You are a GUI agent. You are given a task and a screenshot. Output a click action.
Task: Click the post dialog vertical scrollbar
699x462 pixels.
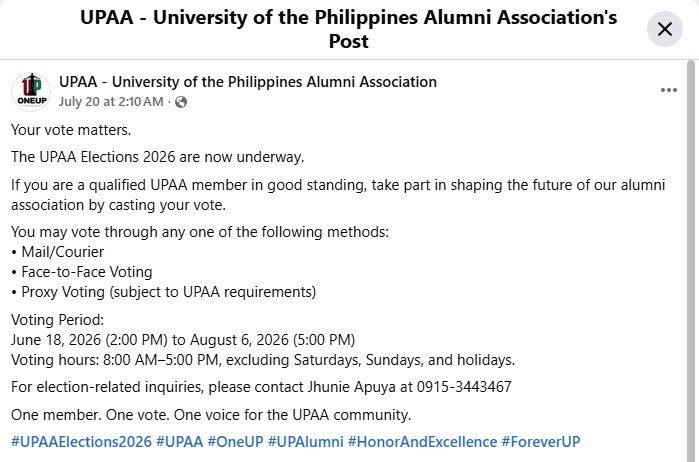[691, 261]
